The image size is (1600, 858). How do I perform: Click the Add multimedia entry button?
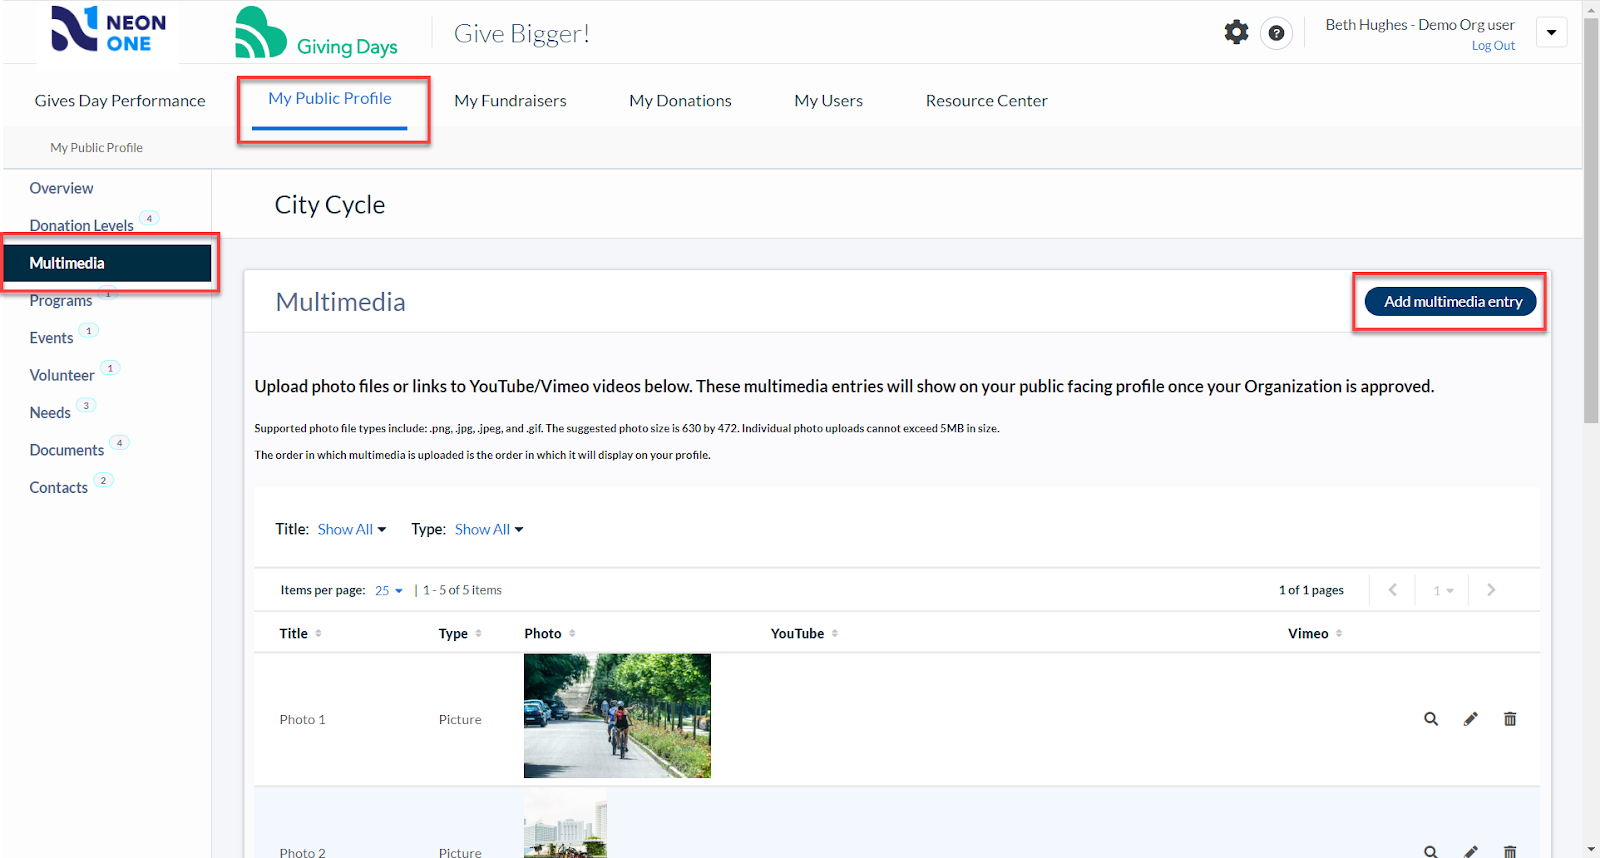pos(1450,301)
